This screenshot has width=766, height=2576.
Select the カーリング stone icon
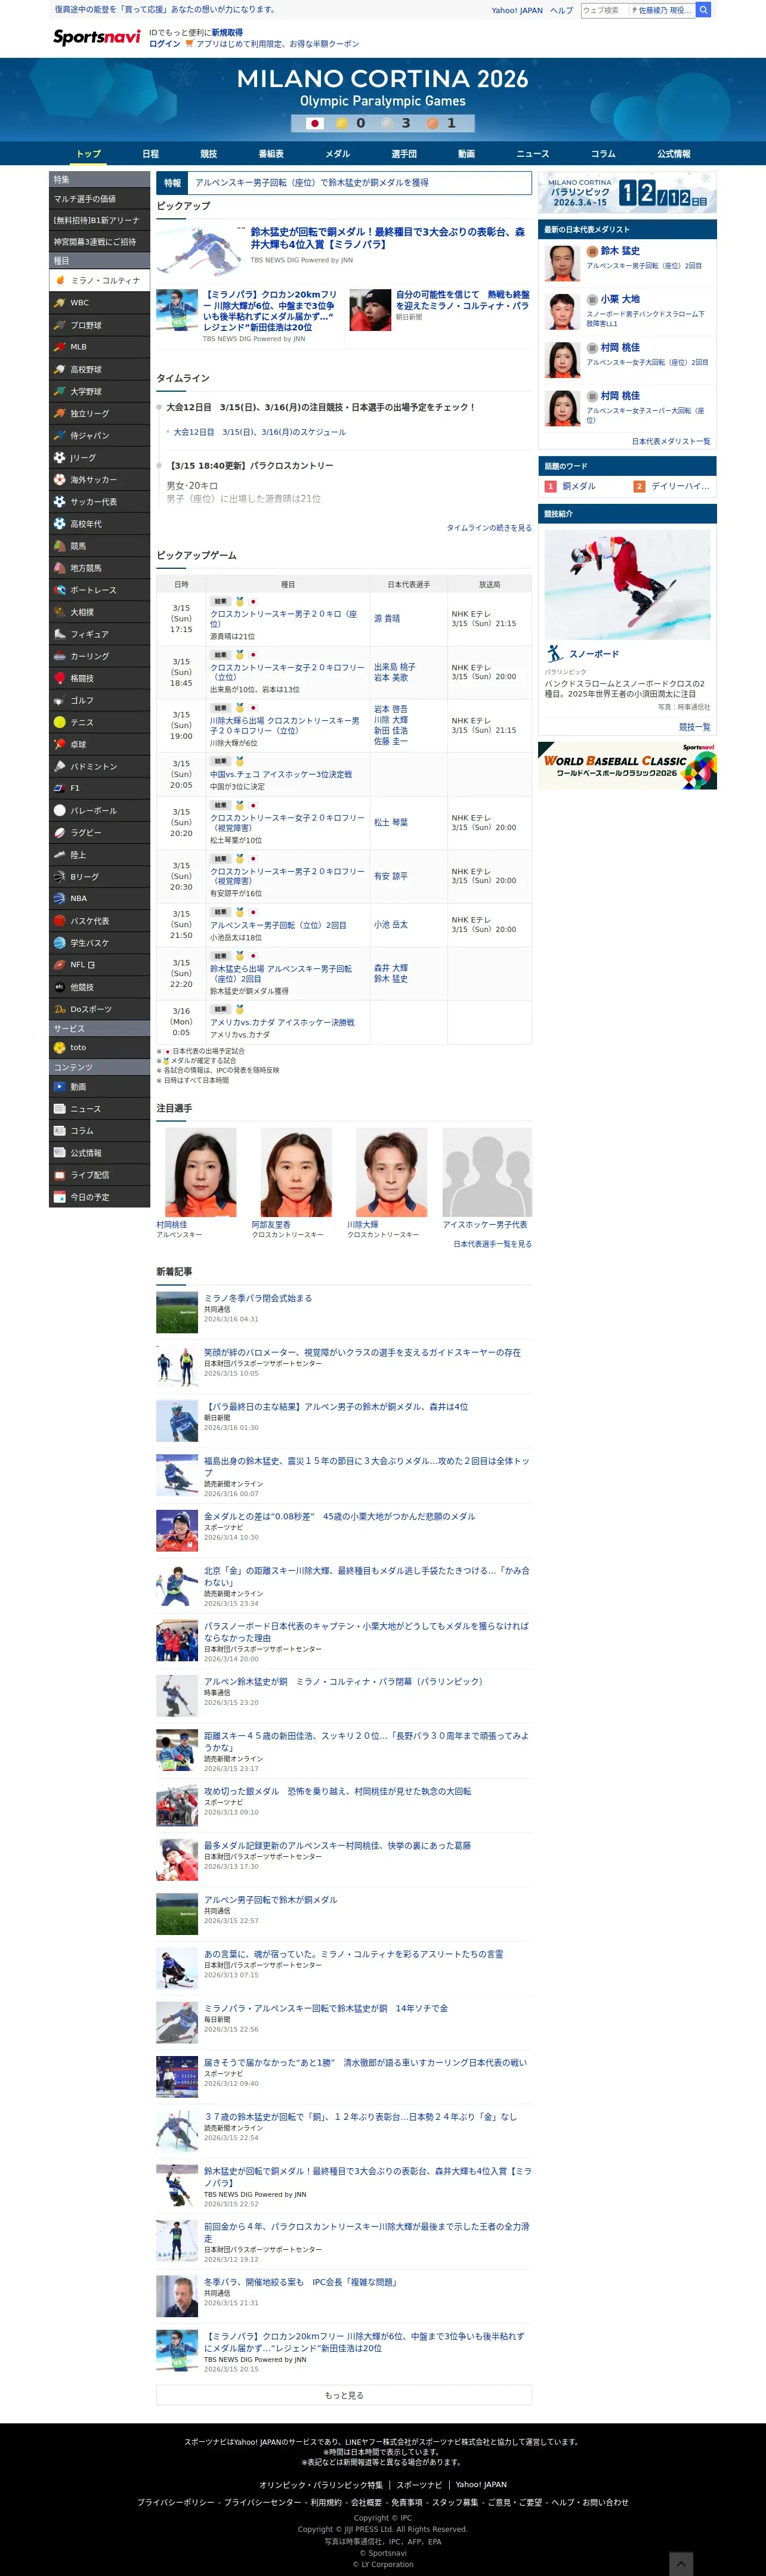point(60,655)
